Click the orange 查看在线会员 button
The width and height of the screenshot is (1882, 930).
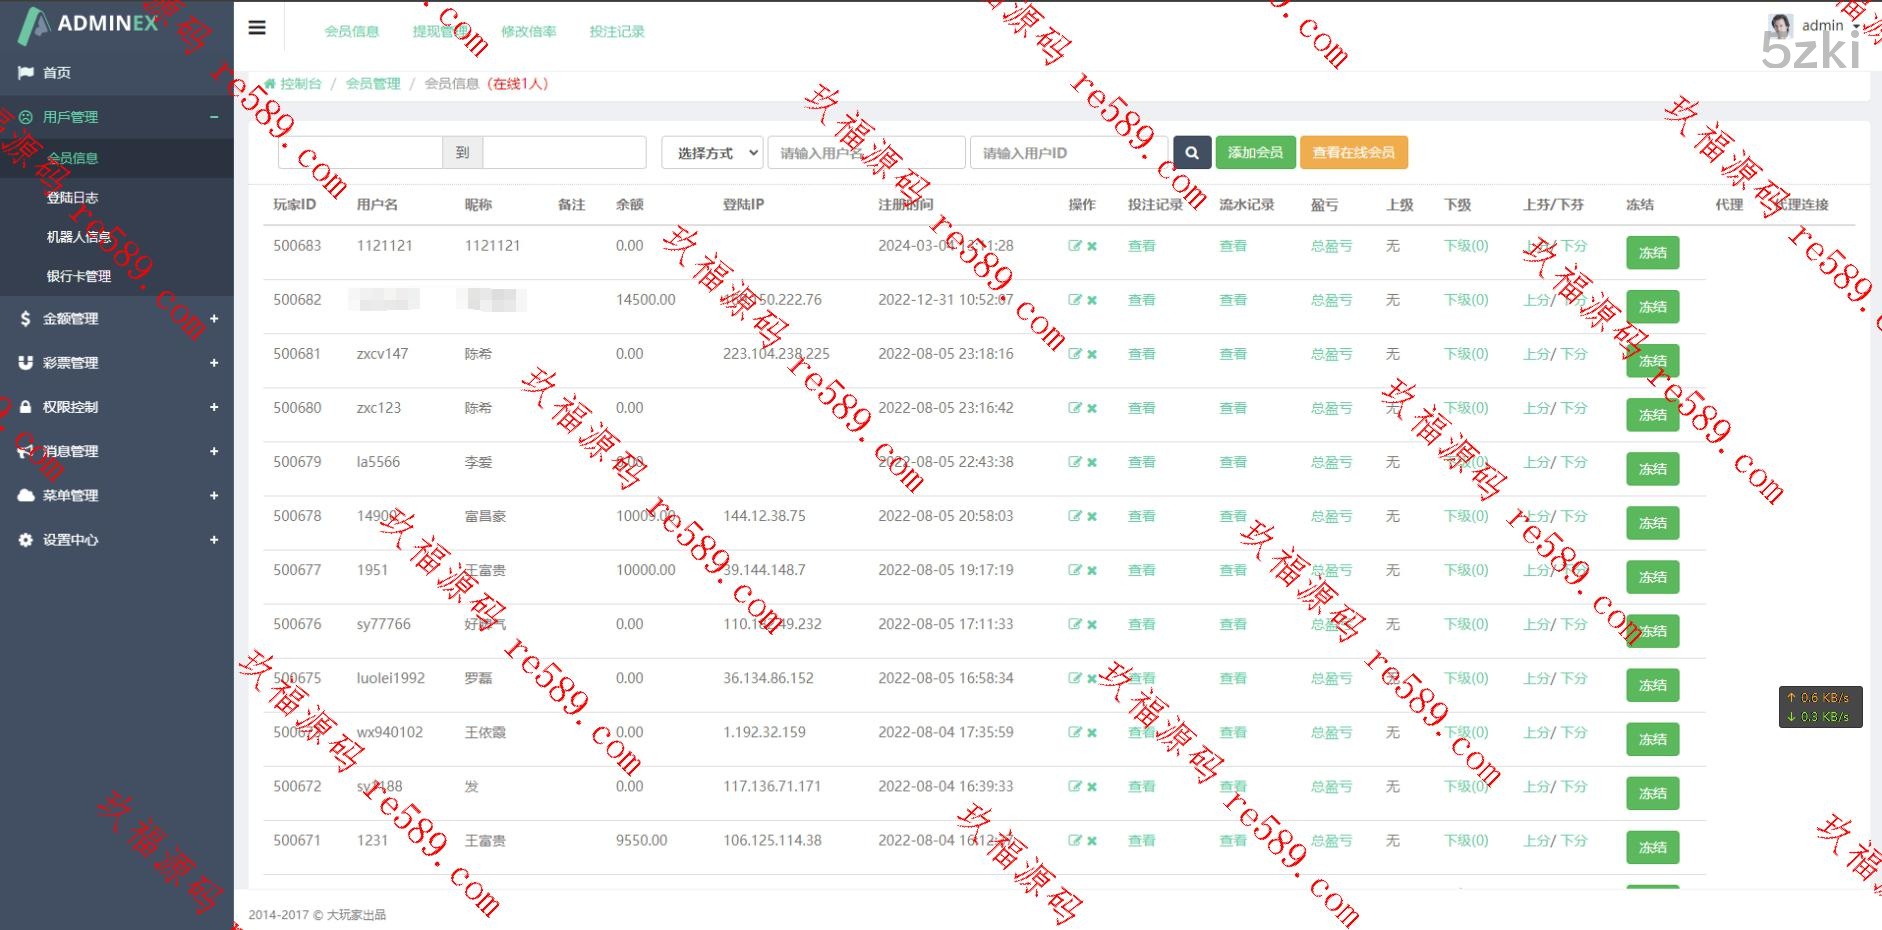pos(1353,152)
